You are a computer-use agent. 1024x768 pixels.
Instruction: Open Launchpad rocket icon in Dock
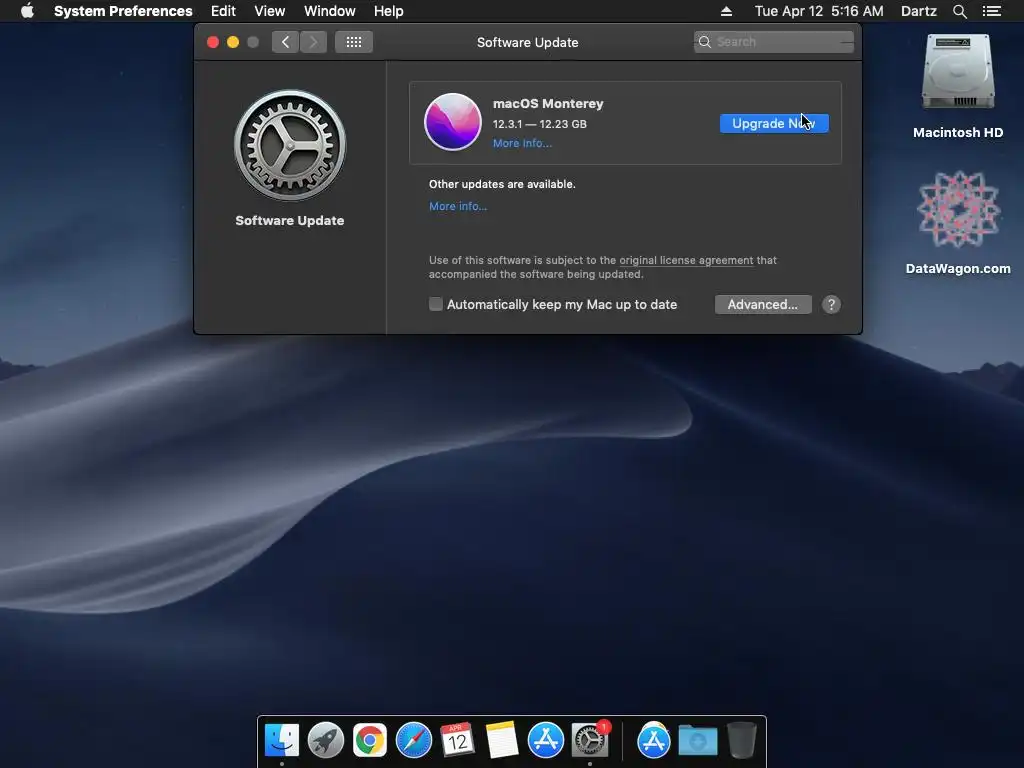(325, 740)
